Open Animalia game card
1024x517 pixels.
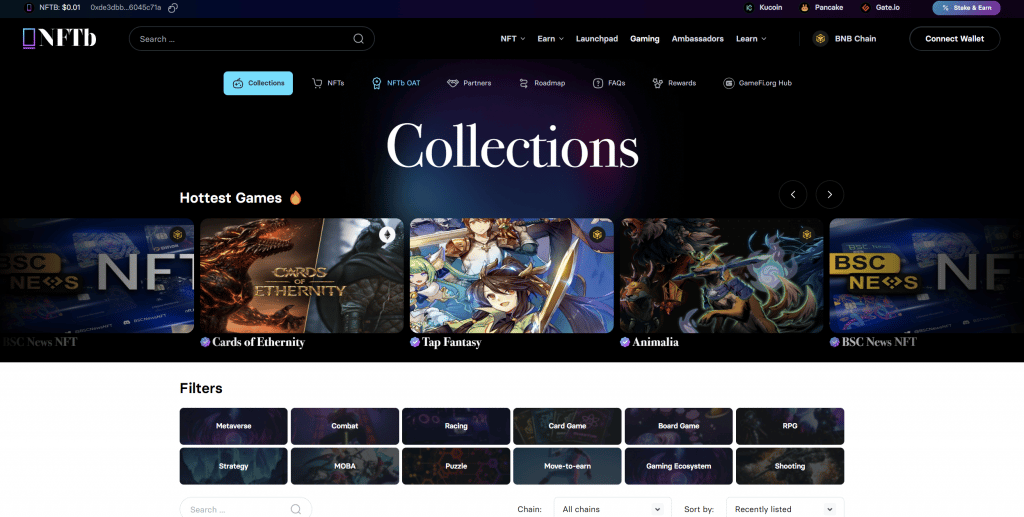722,275
